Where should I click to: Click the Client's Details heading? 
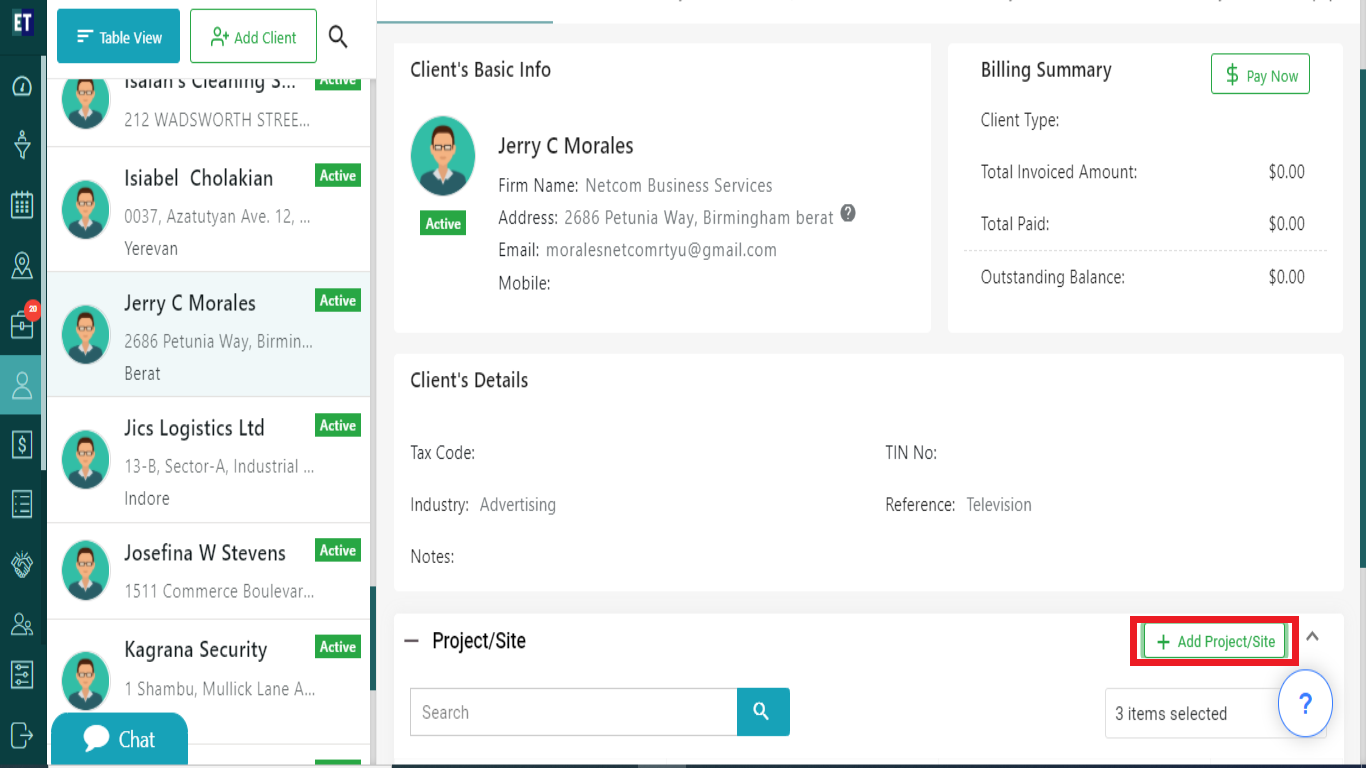tap(469, 380)
